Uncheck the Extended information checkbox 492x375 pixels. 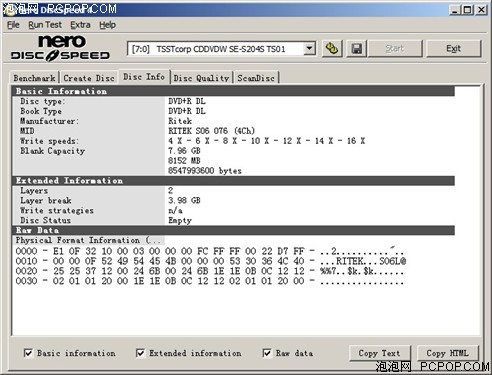pyautogui.click(x=140, y=353)
